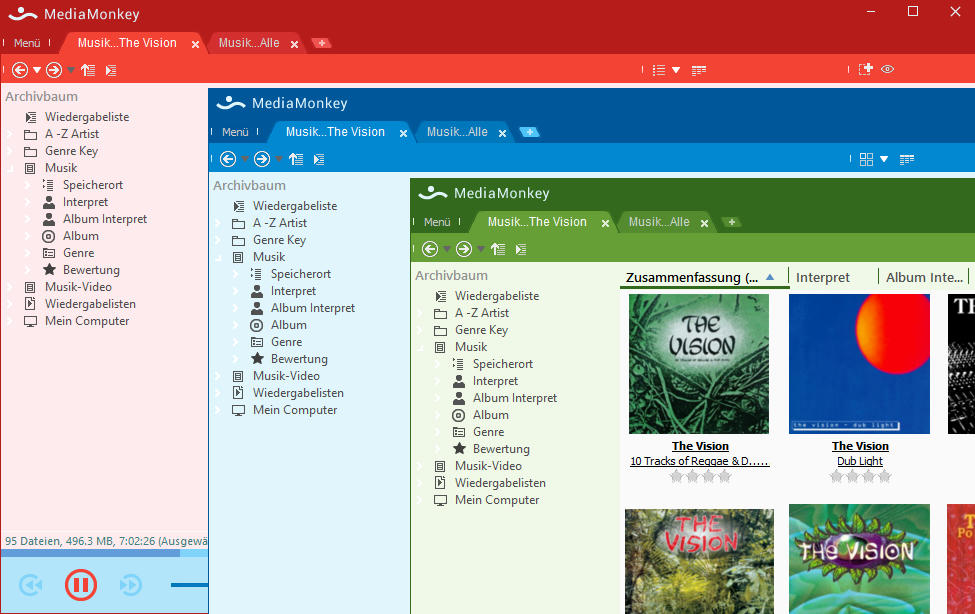Image resolution: width=975 pixels, height=614 pixels.
Task: Go forward in the red window toolbar
Action: [x=54, y=70]
